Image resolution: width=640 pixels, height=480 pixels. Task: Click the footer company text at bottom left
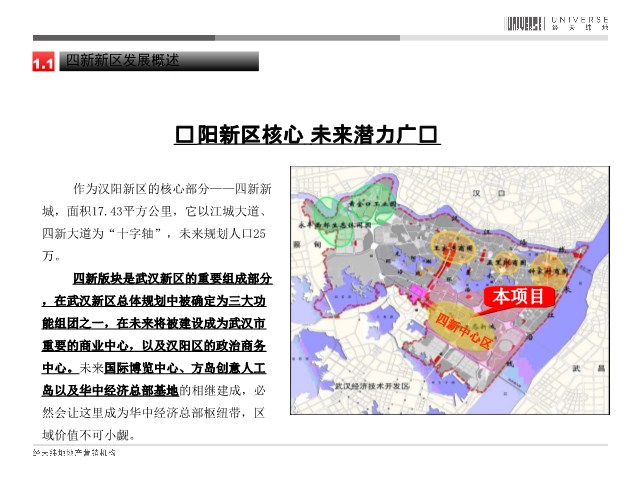[x=74, y=453]
